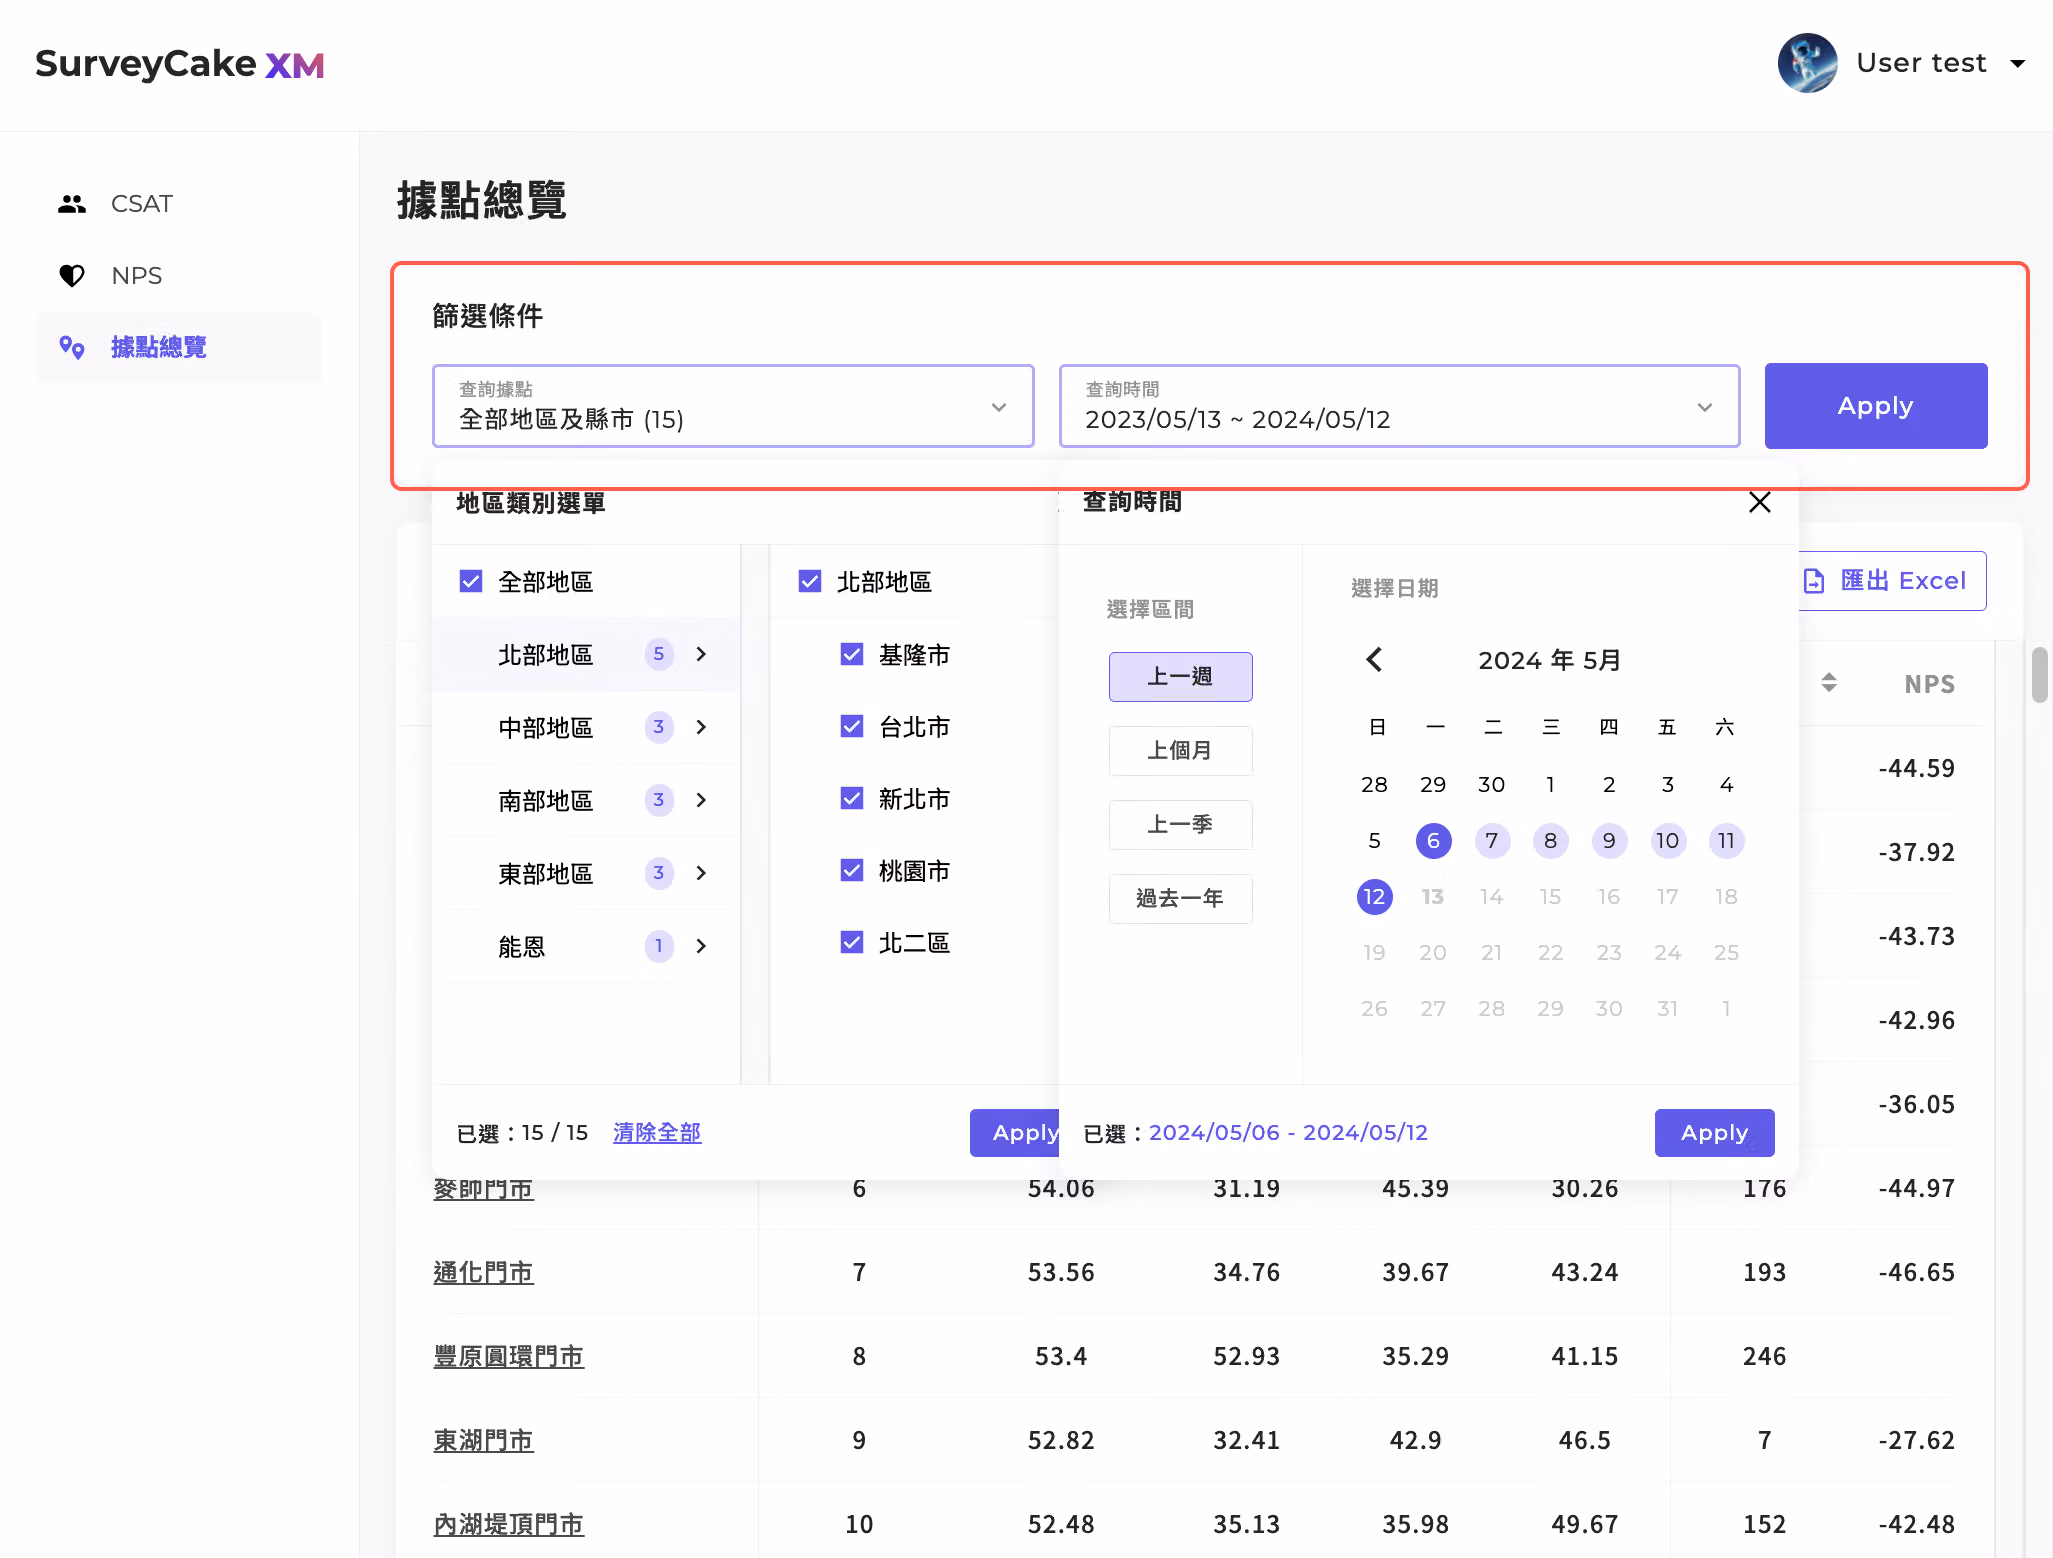Image resolution: width=2053 pixels, height=1558 pixels.
Task: Select May 6 in the calendar
Action: click(x=1433, y=841)
